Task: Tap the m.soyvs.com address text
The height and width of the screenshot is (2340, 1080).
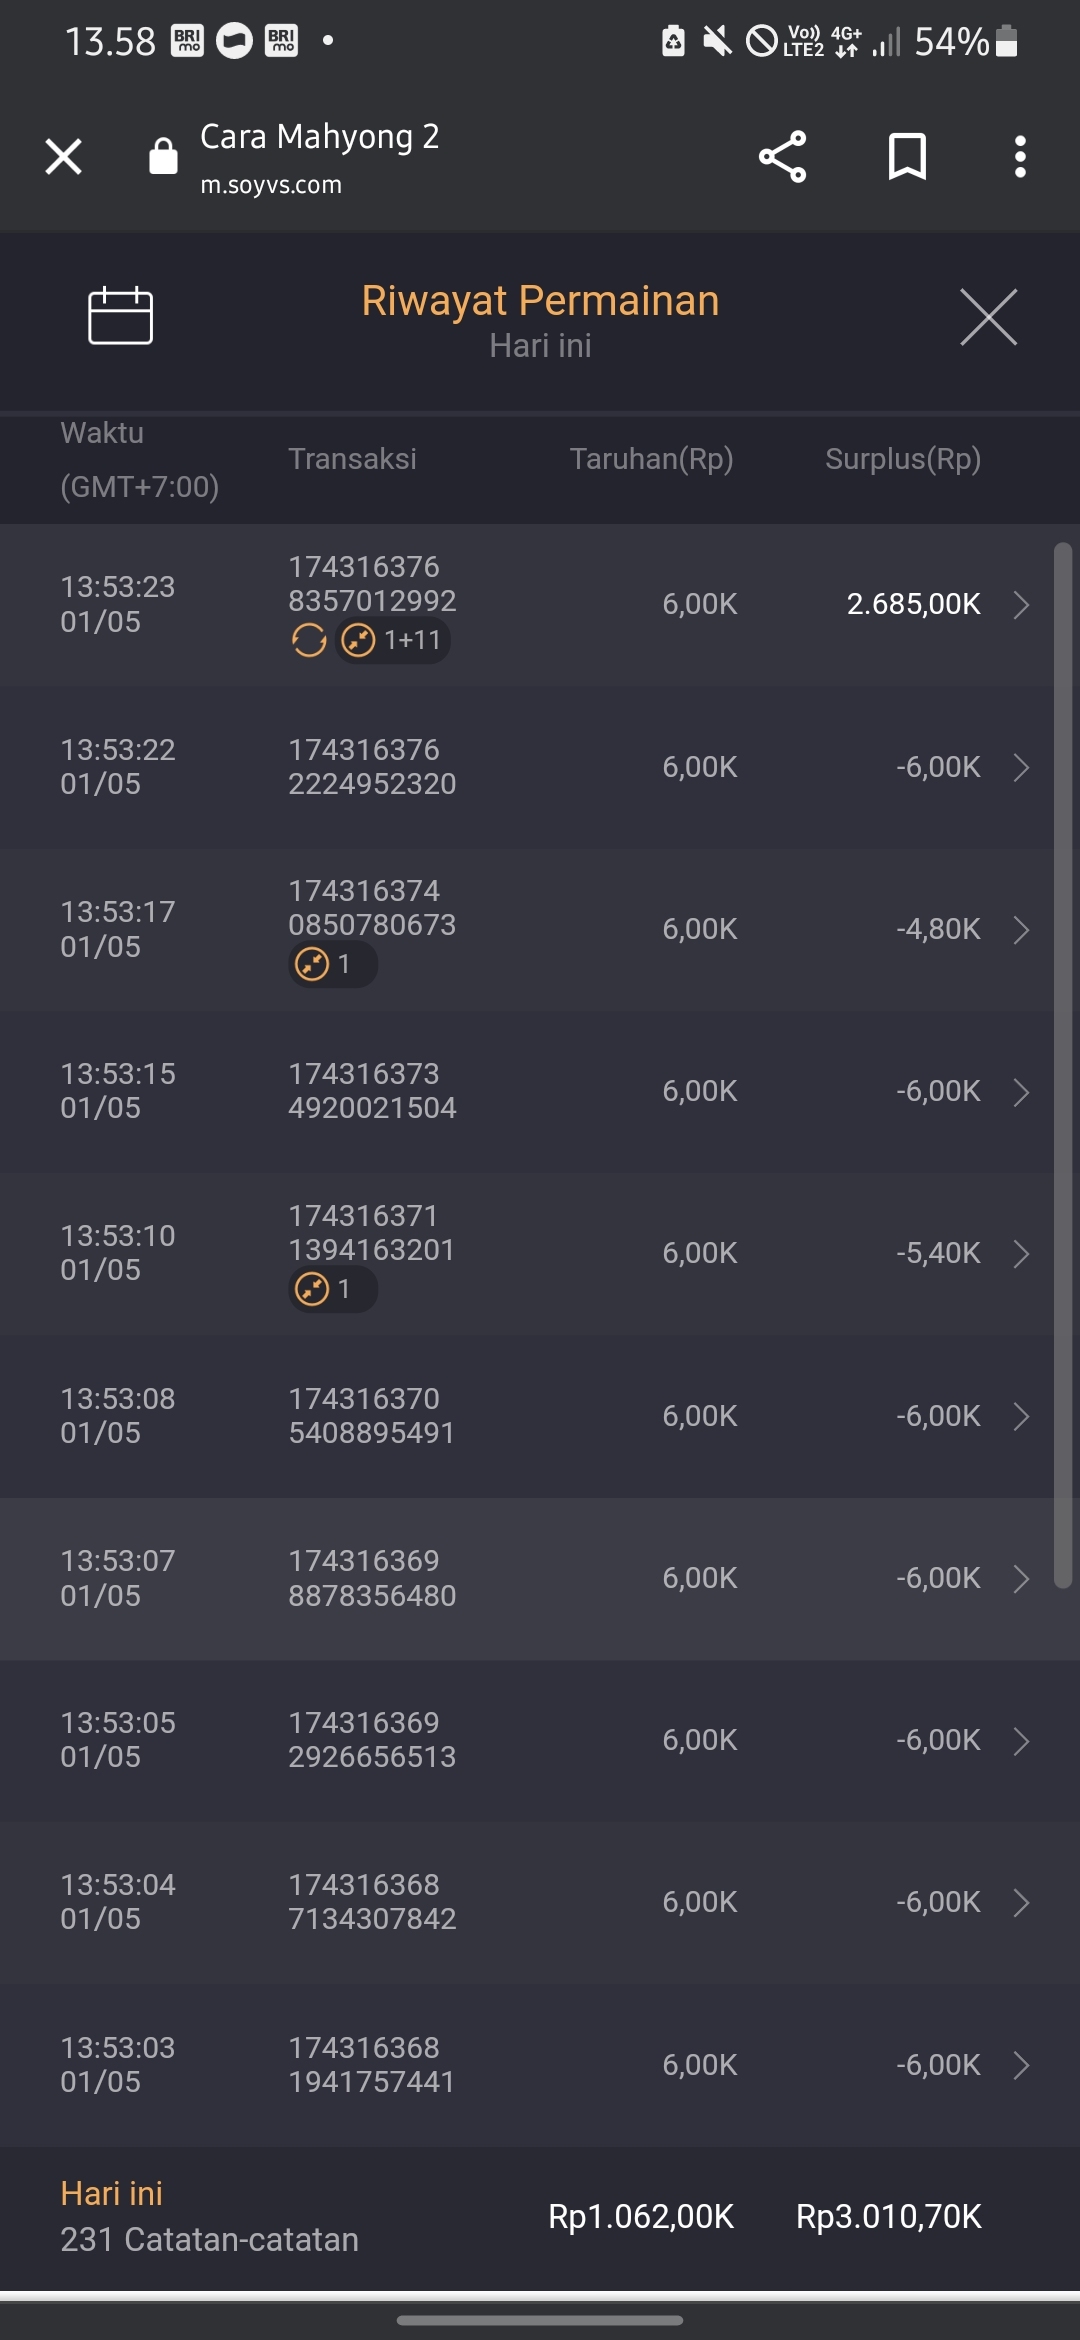Action: [271, 185]
